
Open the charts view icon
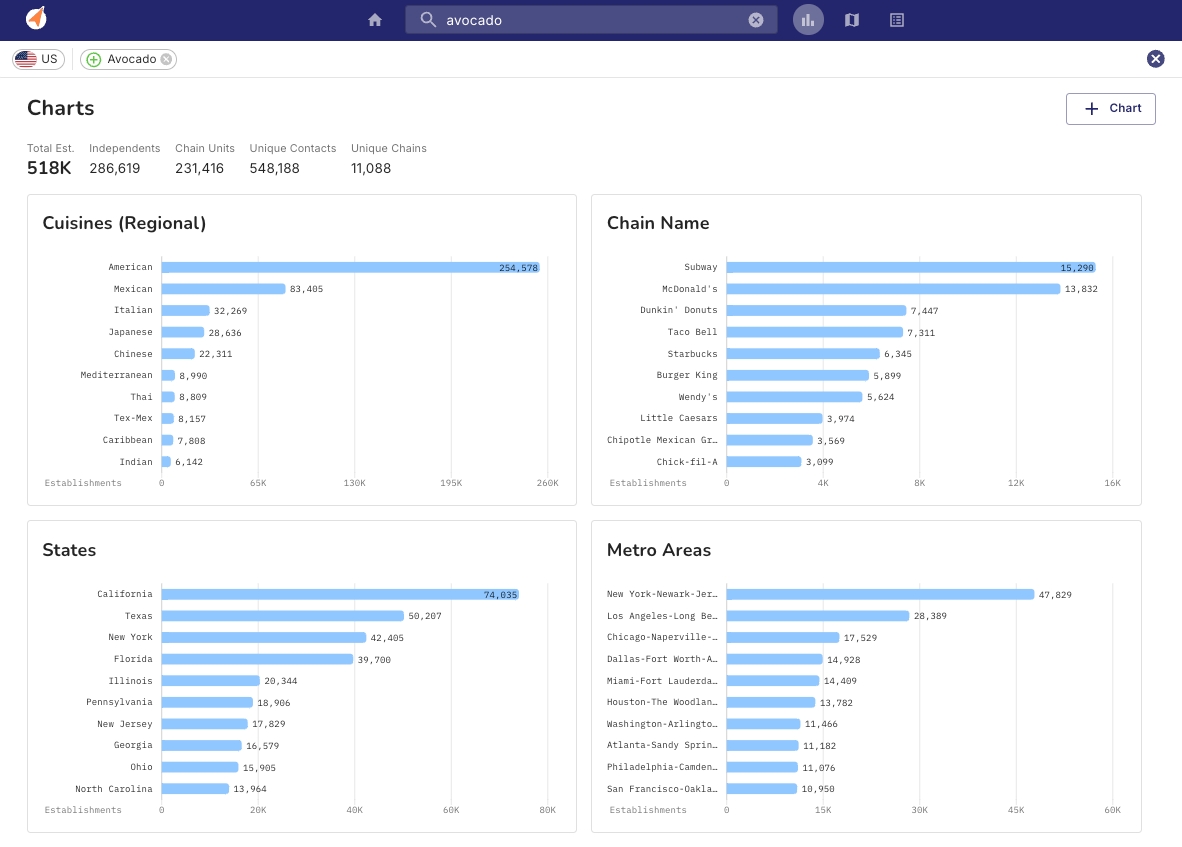(x=808, y=20)
